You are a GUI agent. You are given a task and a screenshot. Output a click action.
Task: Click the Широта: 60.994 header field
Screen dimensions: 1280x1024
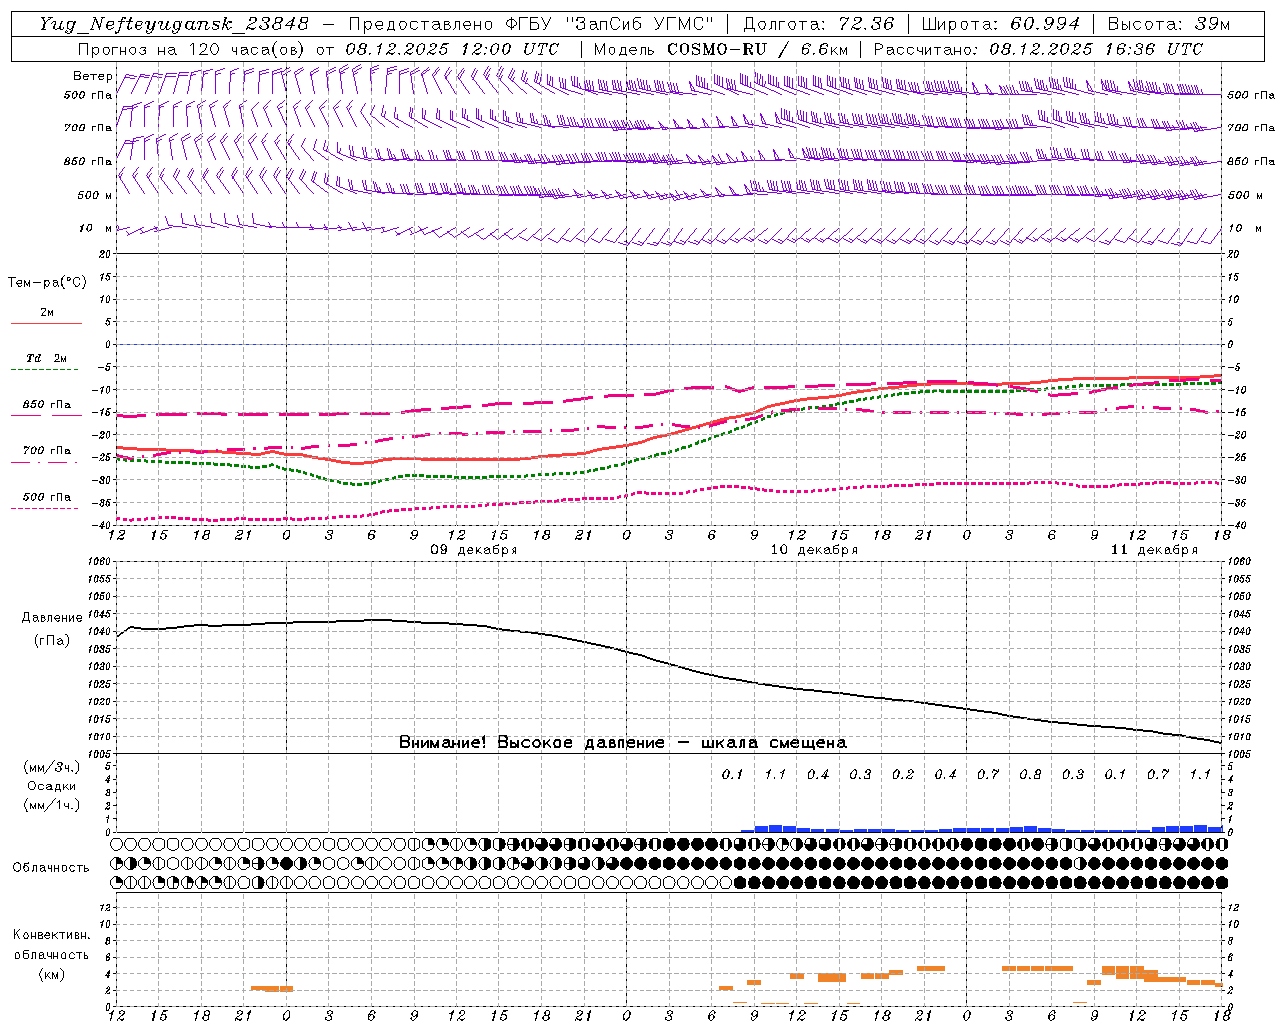[1001, 24]
